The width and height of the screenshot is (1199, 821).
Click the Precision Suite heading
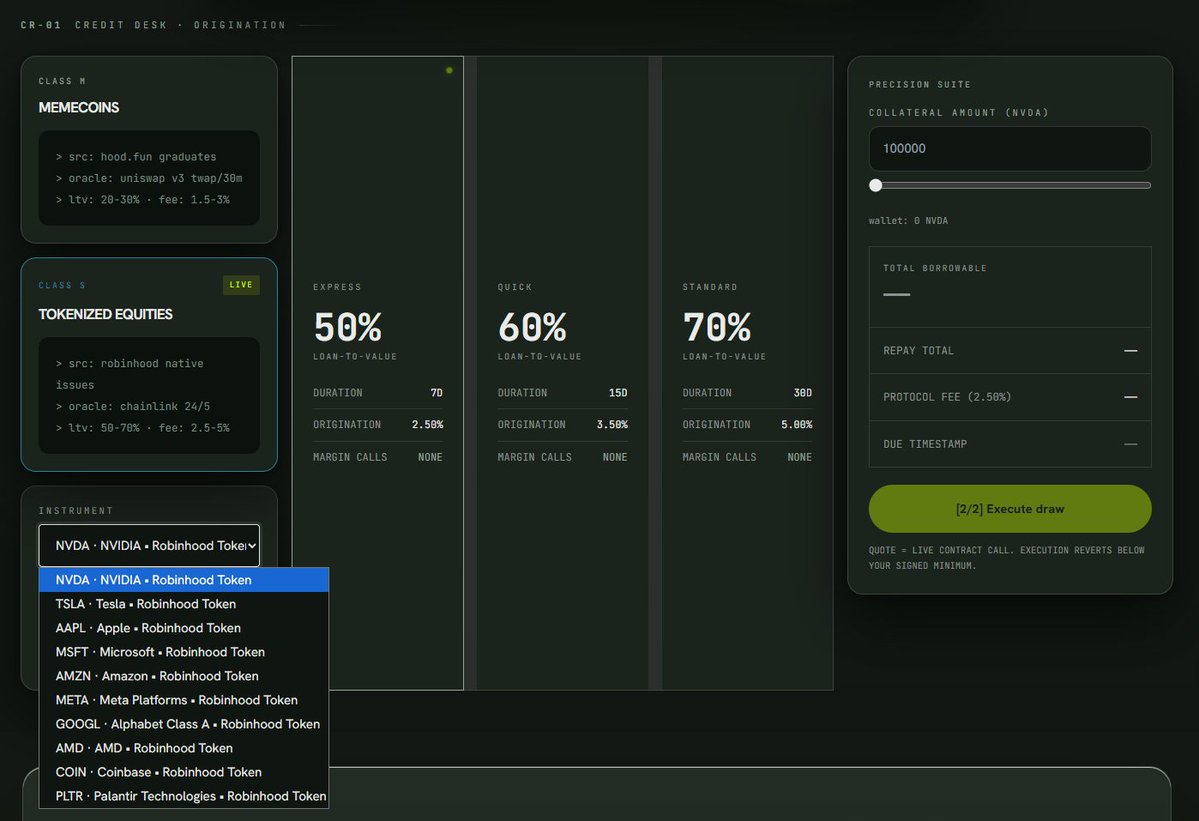tap(920, 85)
